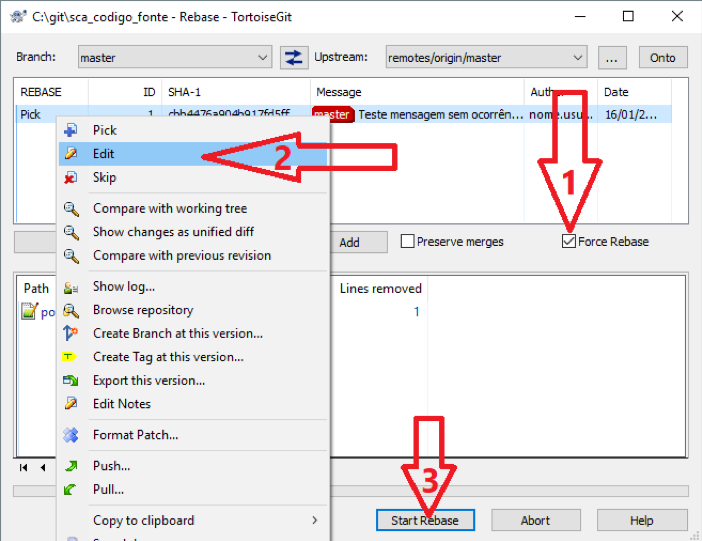Click the Format Patch icon
702x541 pixels.
[x=71, y=435]
